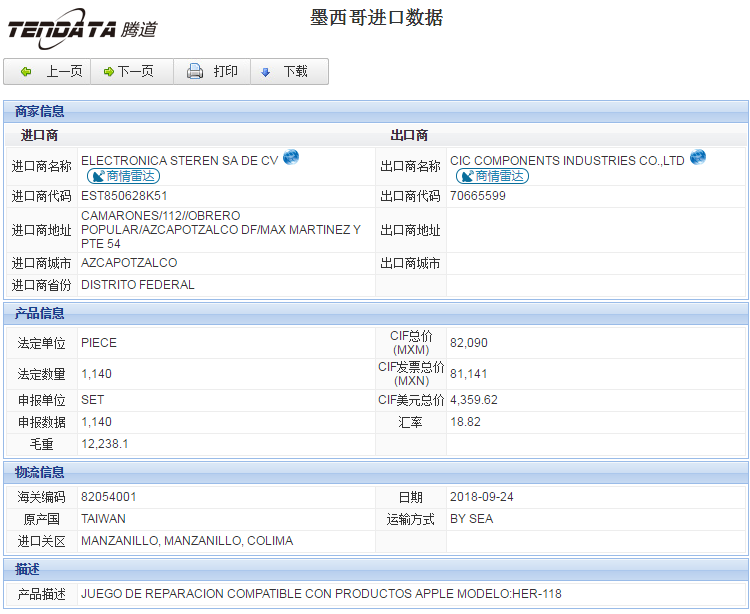Viewport: 750px width, 614px height.
Task: Select exporter name CIC COMPONENTS INDUSTRIES CO.,LTD
Action: coord(567,160)
